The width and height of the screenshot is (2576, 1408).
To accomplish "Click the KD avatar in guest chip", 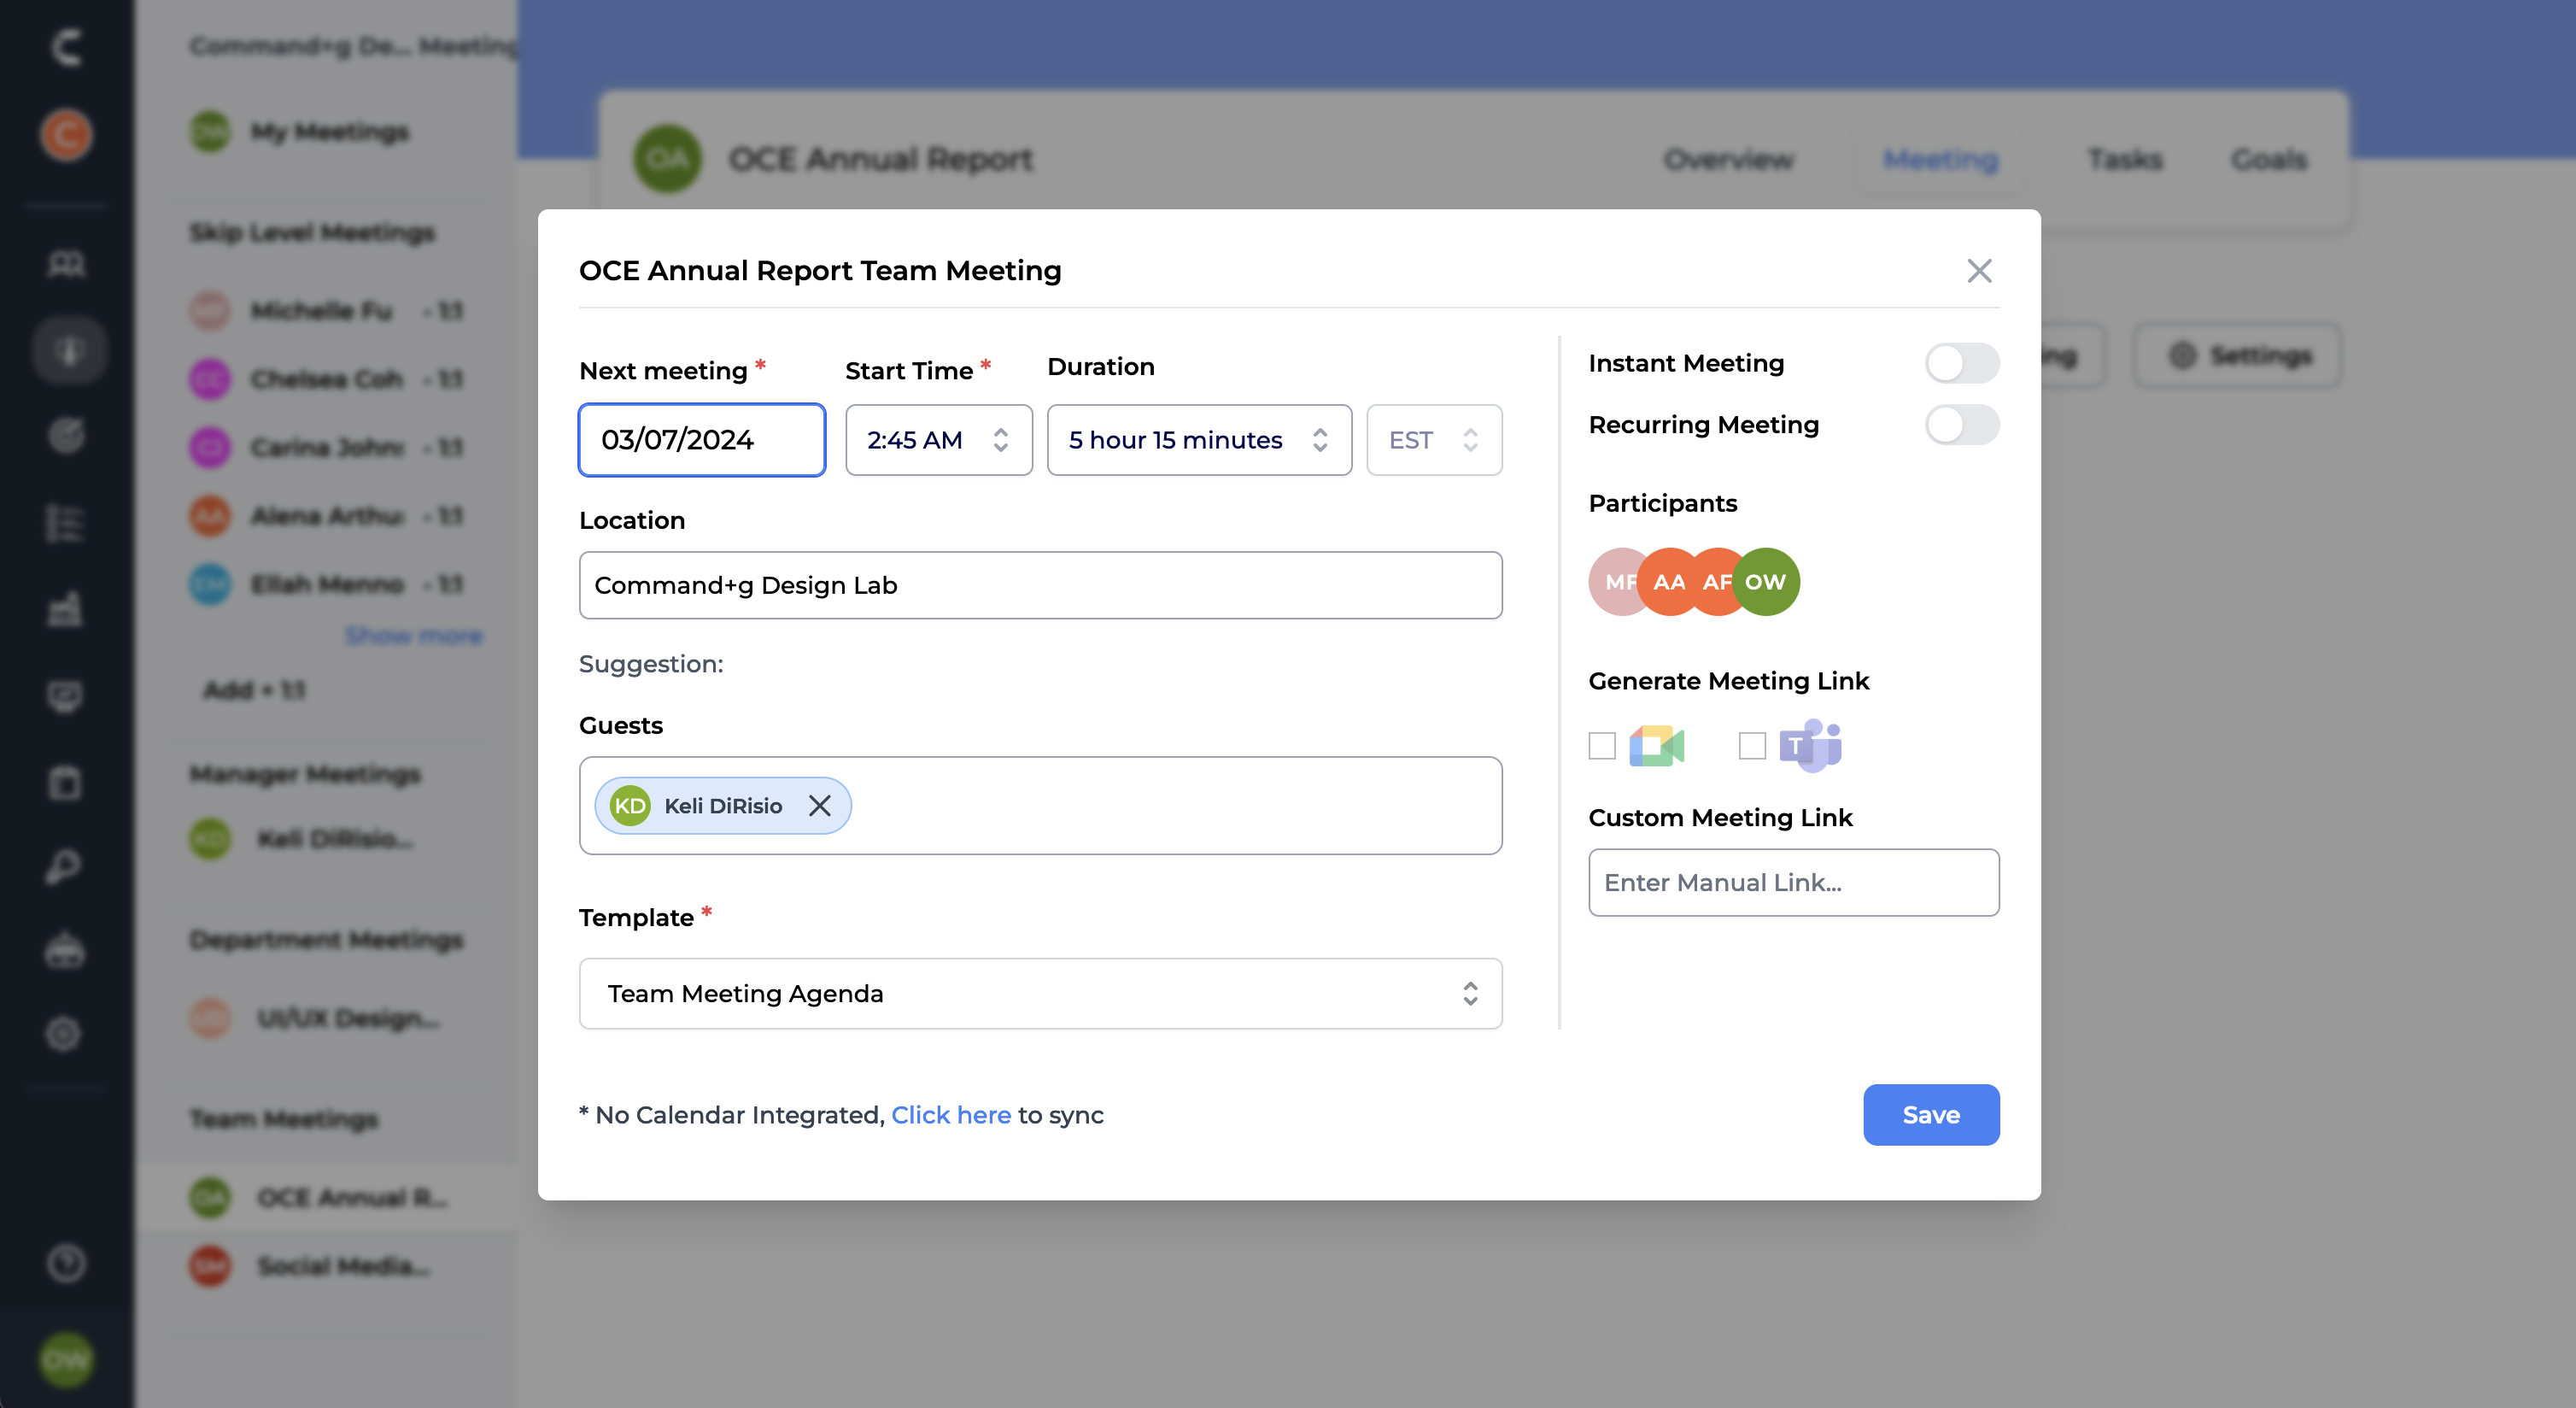I will pos(630,805).
